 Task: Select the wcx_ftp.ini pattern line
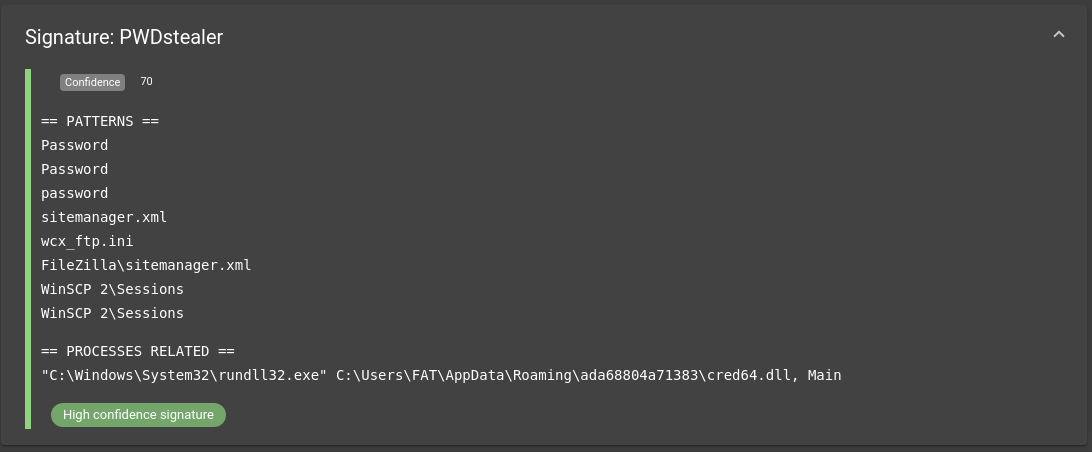click(87, 241)
